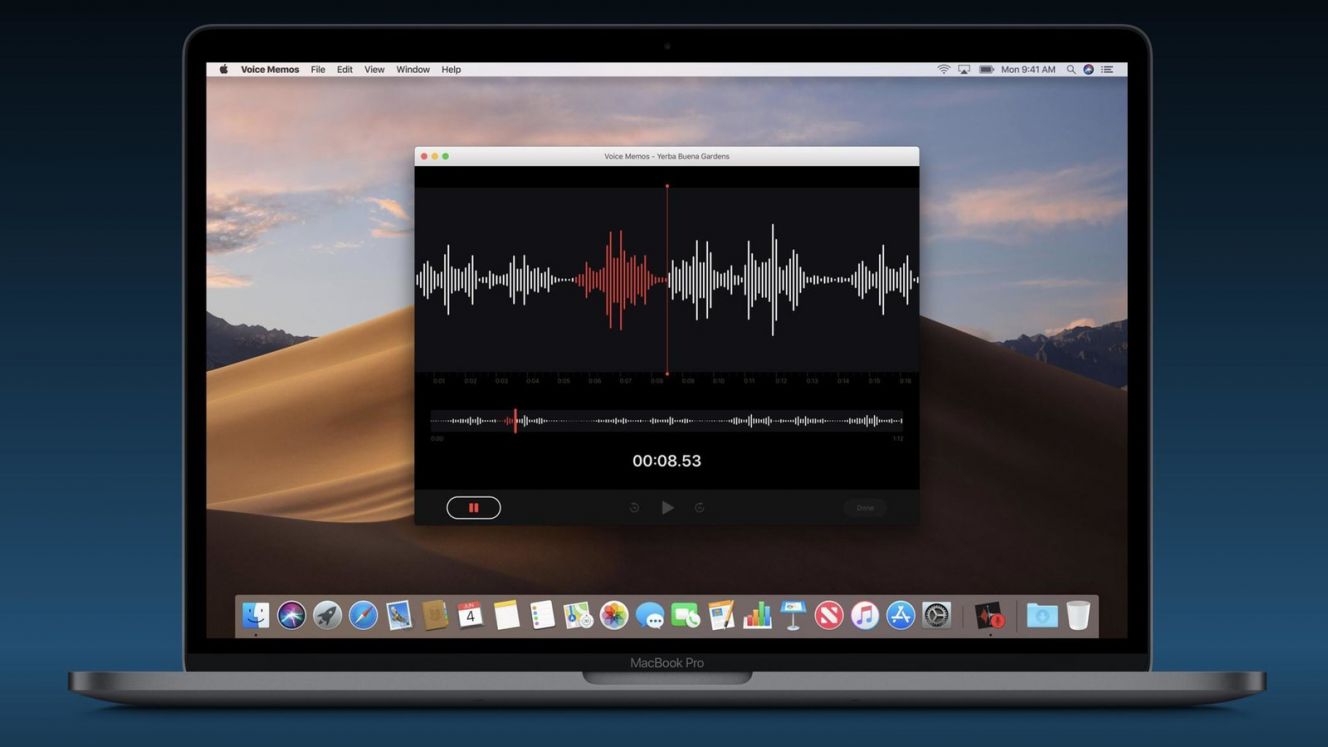The width and height of the screenshot is (1328, 747).
Task: Launch Siri from the Dock
Action: [291, 615]
